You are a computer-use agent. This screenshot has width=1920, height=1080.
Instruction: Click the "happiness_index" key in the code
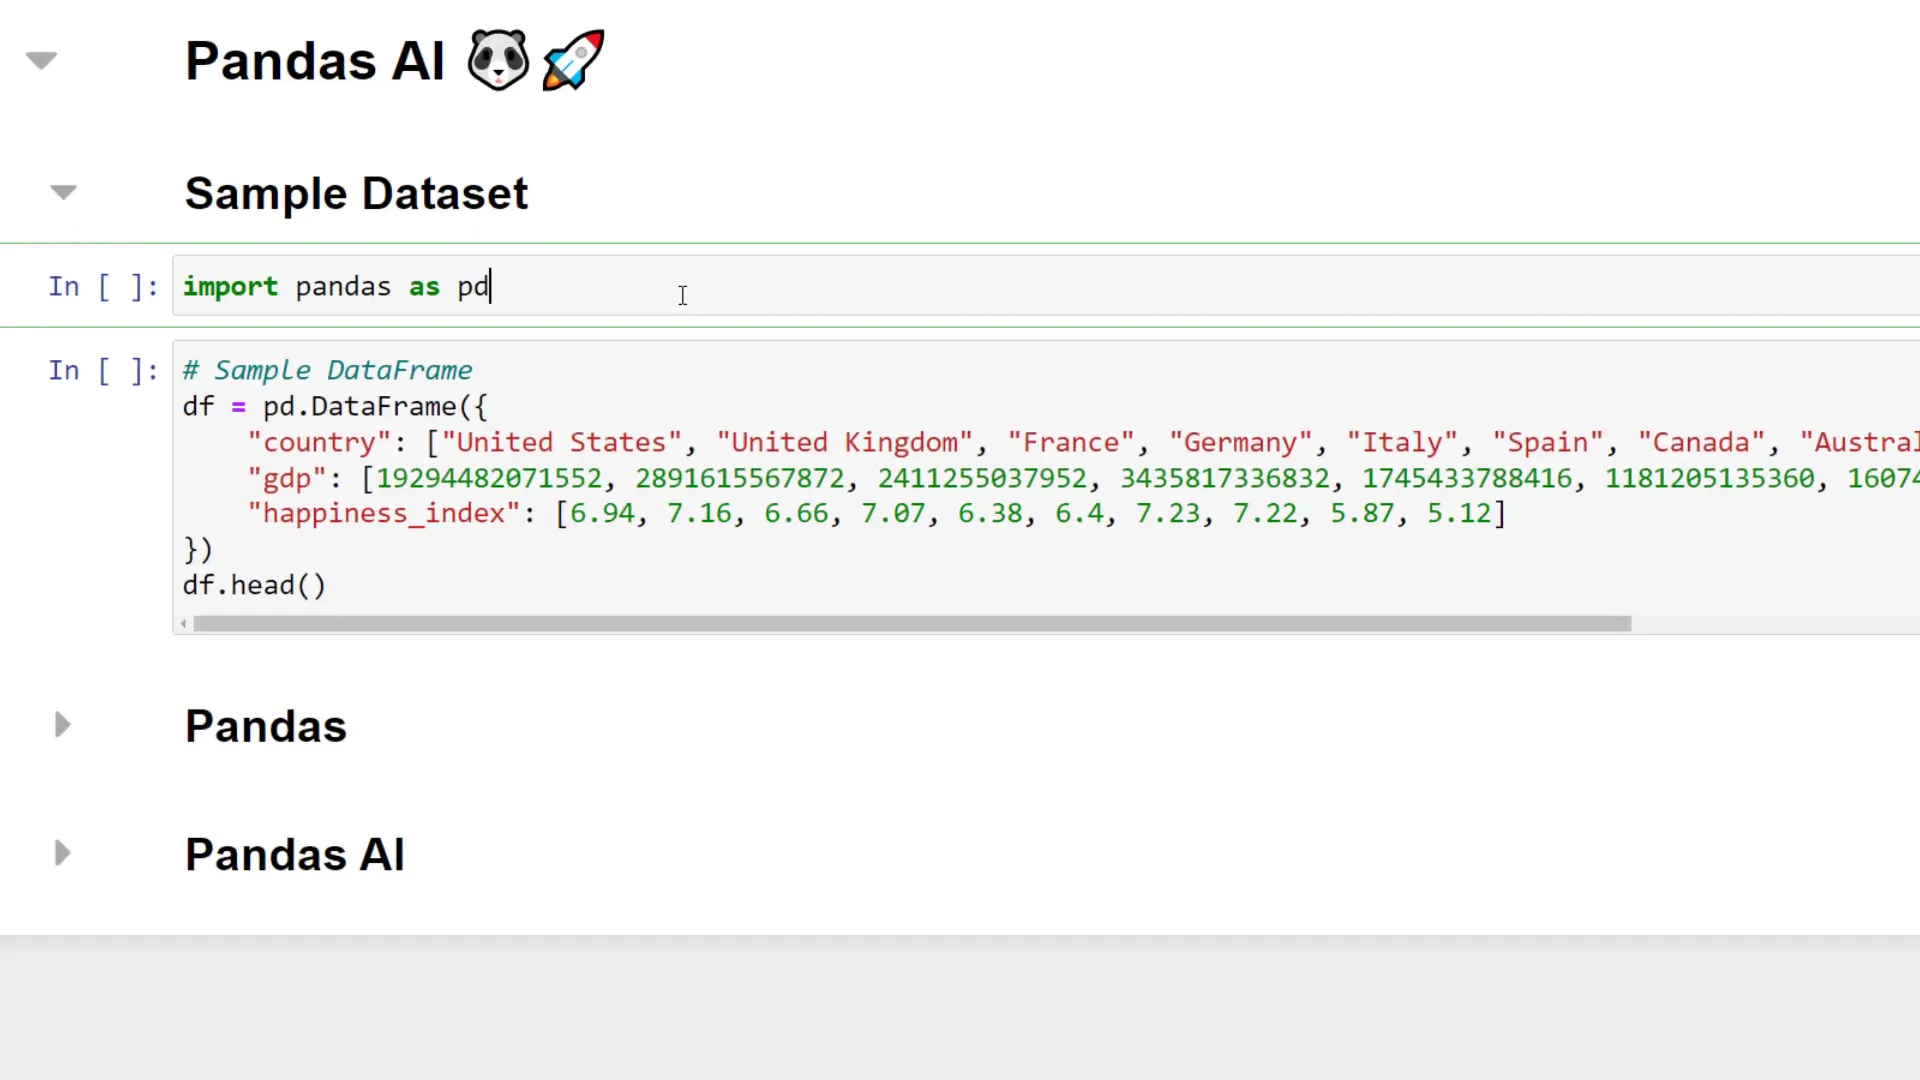click(383, 514)
